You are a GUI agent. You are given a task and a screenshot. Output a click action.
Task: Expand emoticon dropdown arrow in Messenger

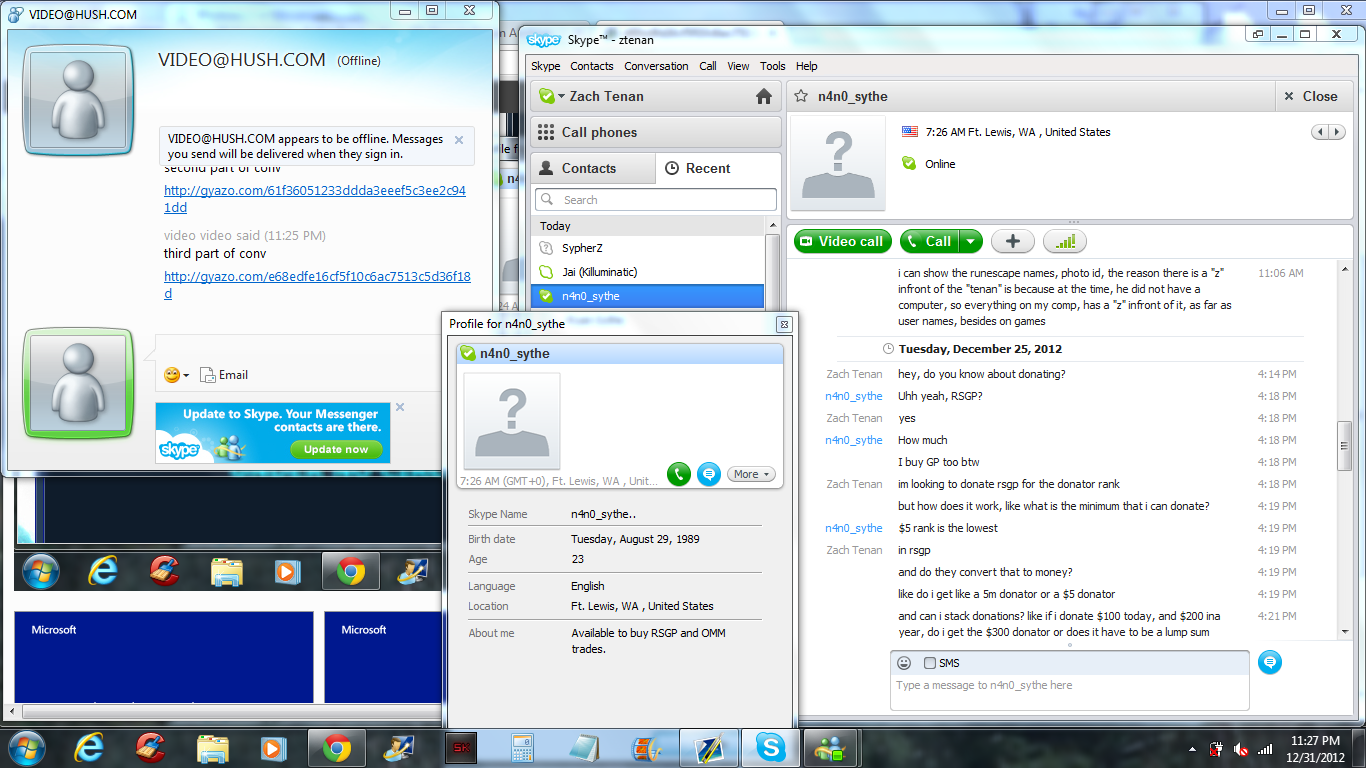point(186,376)
